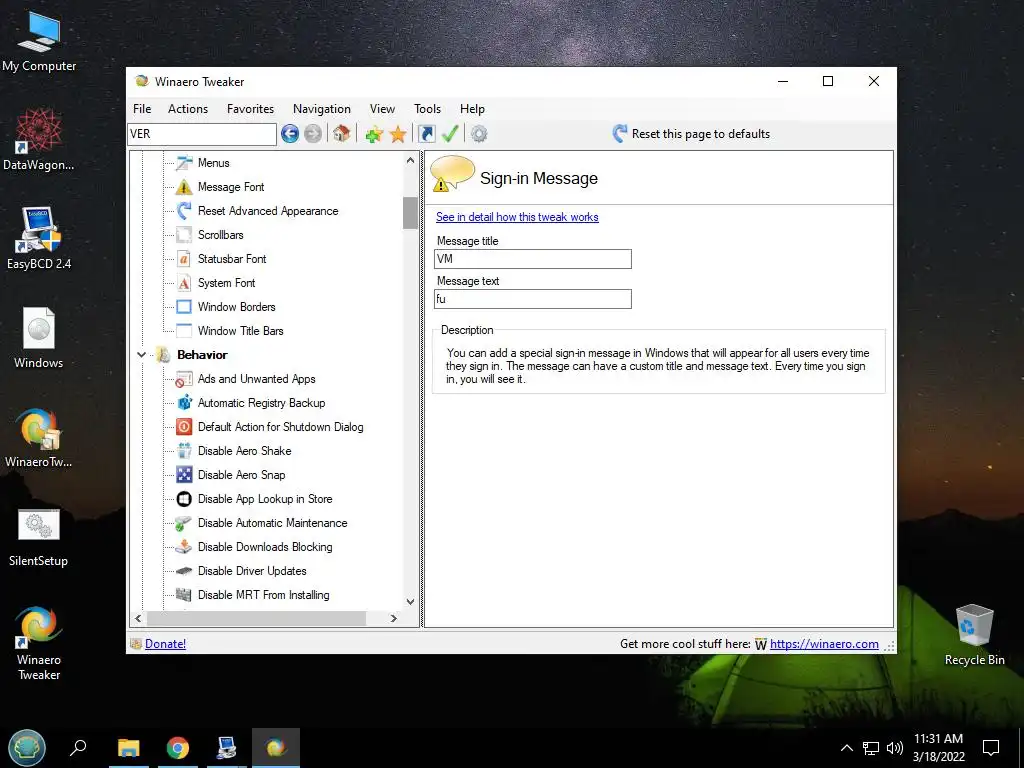Open the Favorites menu
Screen dimensions: 1024x768
coord(250,109)
